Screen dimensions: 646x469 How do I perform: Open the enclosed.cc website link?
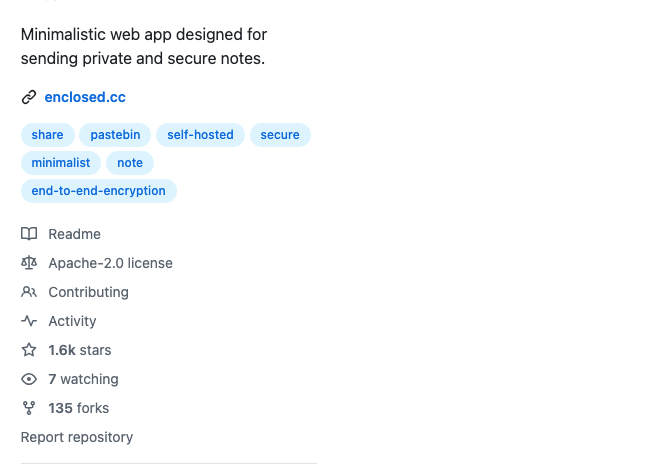pyautogui.click(x=85, y=98)
